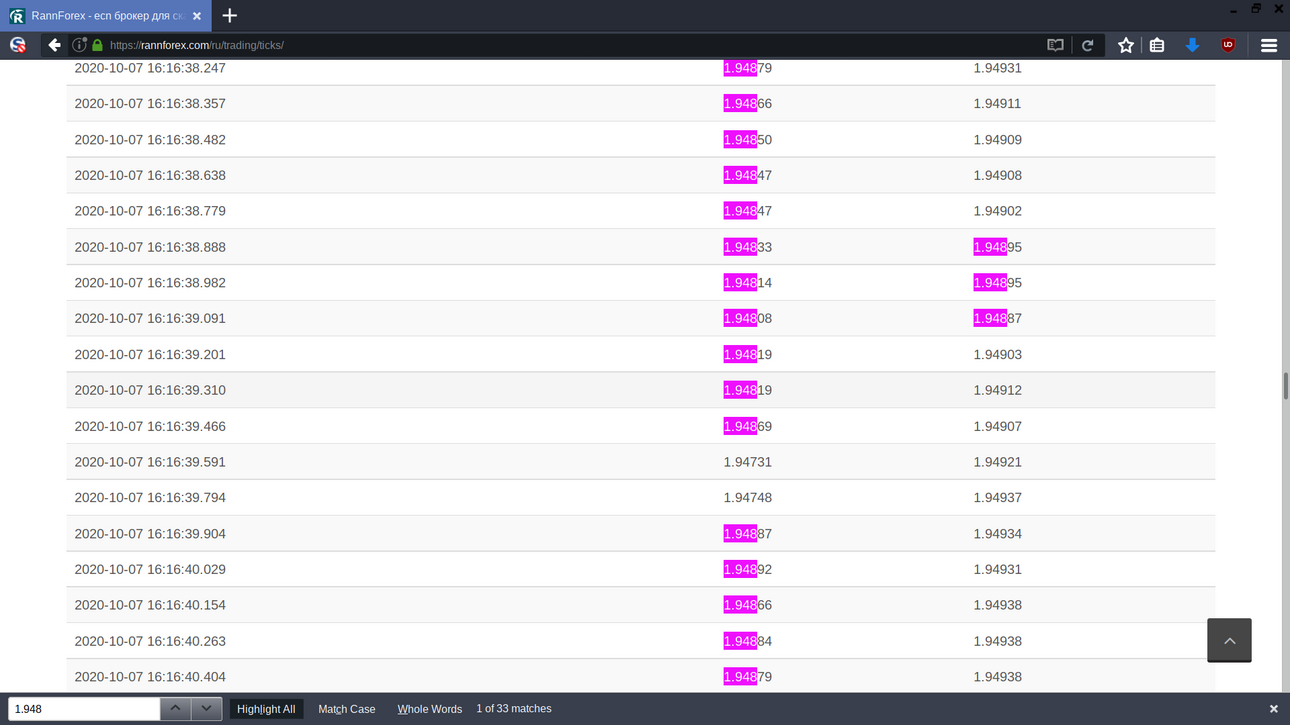Screen dimensions: 1290x725
Task: Go back to previous page
Action: [54, 45]
